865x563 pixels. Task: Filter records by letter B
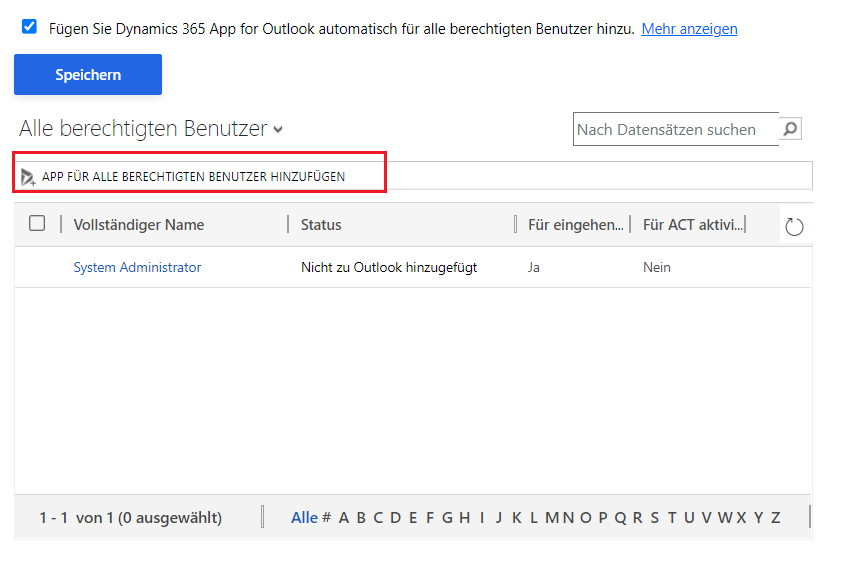[361, 518]
